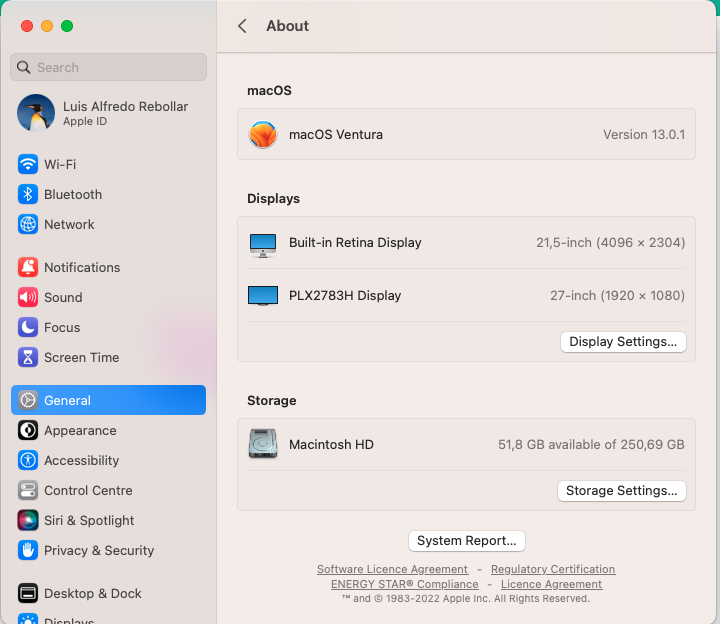Open the Software Licence Agreement link
This screenshot has width=720, height=624.
point(392,569)
